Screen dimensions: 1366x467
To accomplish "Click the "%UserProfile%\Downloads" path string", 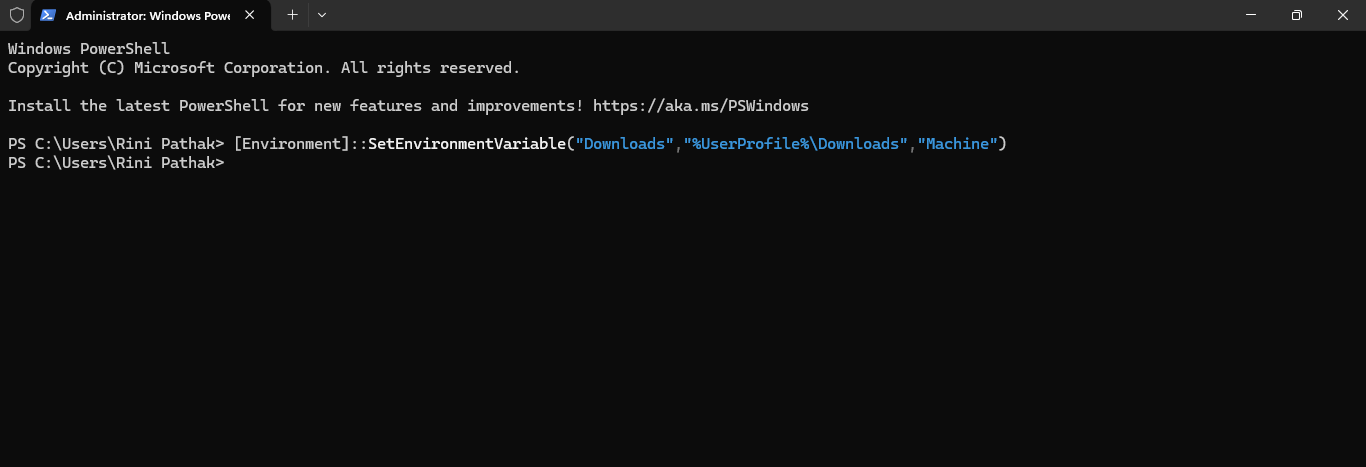I will (795, 144).
